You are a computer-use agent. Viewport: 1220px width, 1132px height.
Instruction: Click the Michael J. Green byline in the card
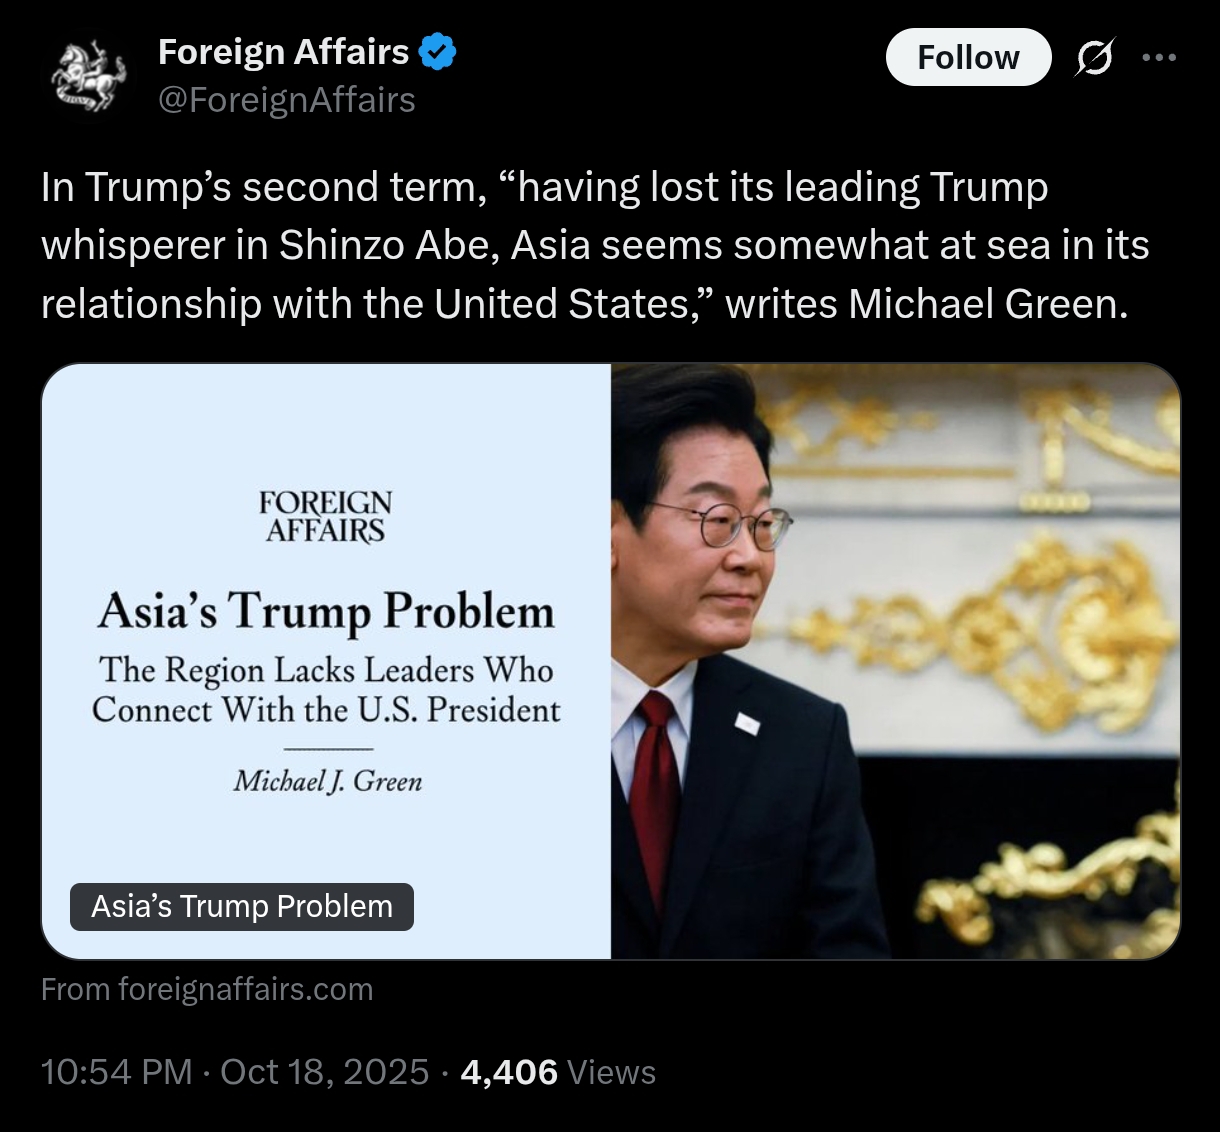pyautogui.click(x=328, y=780)
